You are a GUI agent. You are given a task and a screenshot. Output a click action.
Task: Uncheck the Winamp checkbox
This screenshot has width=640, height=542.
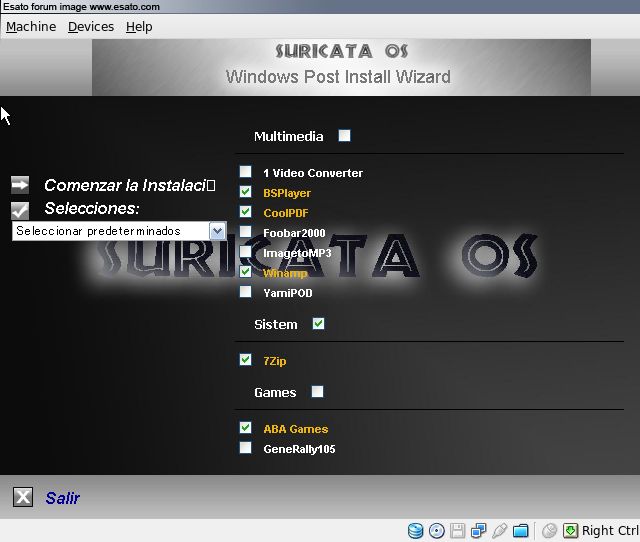[245, 271]
